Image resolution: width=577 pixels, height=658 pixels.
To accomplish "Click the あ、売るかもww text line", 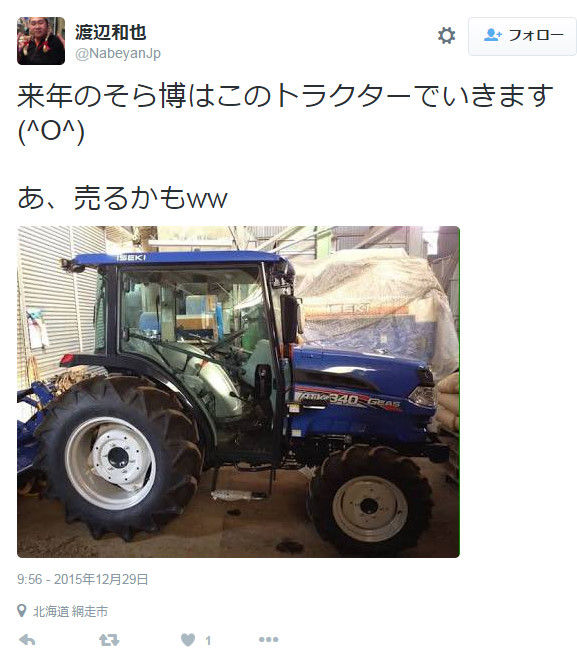I will (123, 198).
